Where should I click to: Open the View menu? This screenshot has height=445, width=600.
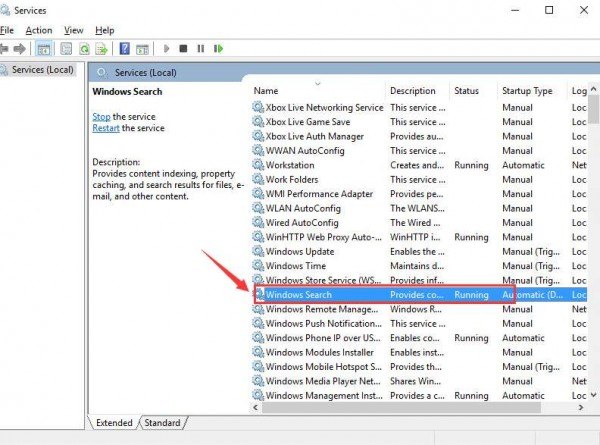coord(73,30)
